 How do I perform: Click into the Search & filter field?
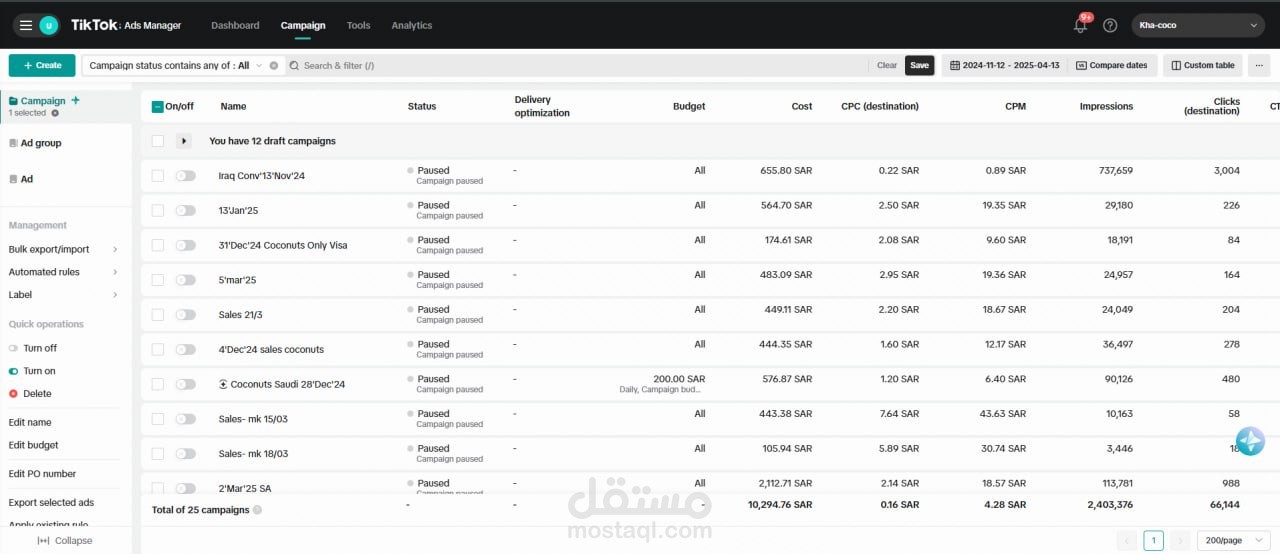tap(575, 65)
